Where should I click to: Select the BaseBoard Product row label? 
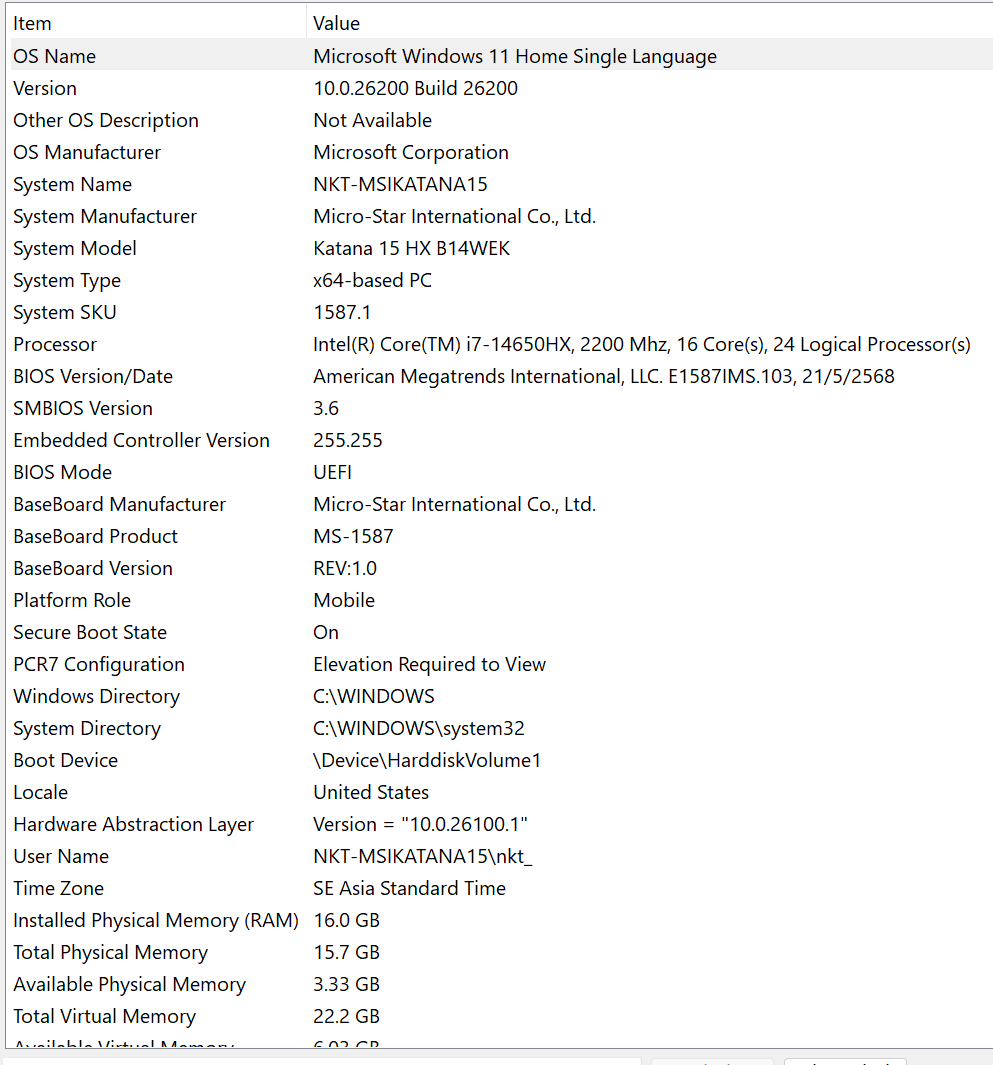click(95, 536)
